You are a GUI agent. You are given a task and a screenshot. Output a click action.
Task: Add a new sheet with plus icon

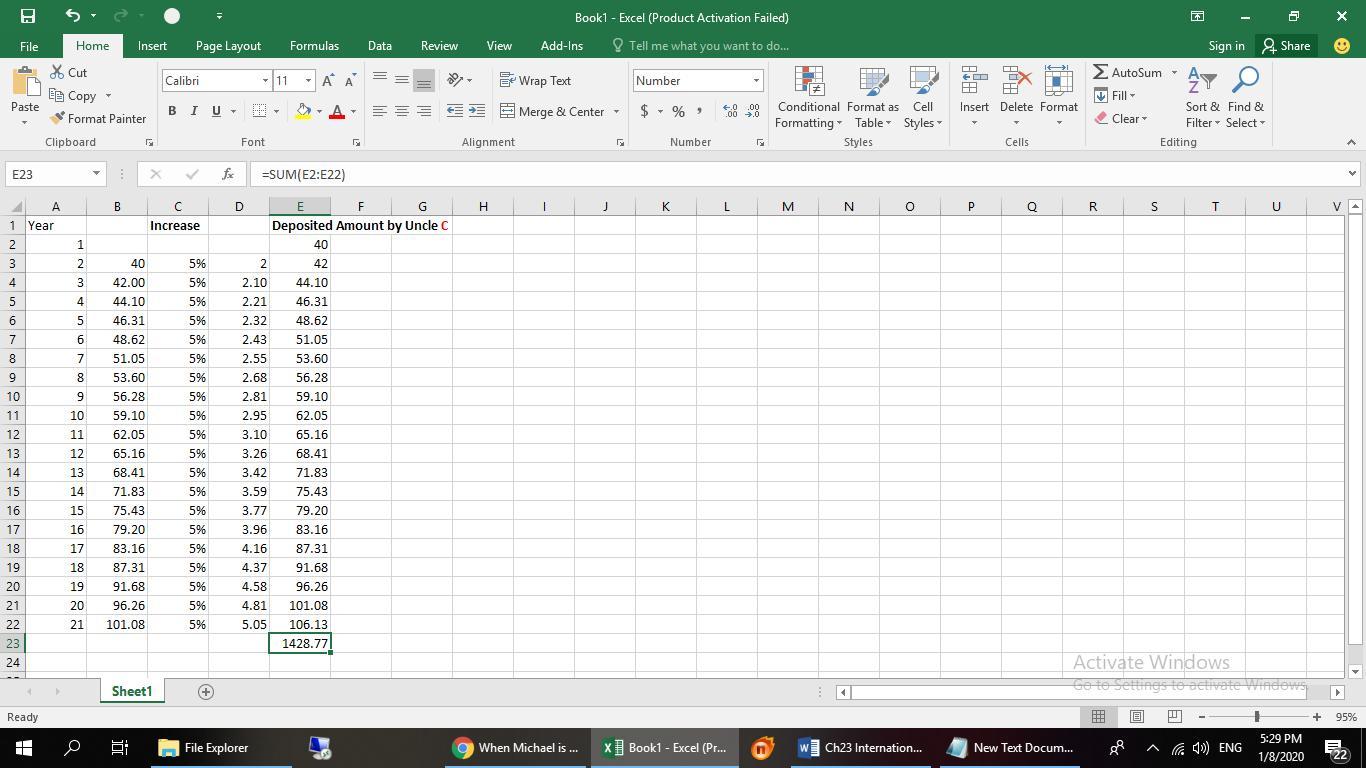(206, 692)
